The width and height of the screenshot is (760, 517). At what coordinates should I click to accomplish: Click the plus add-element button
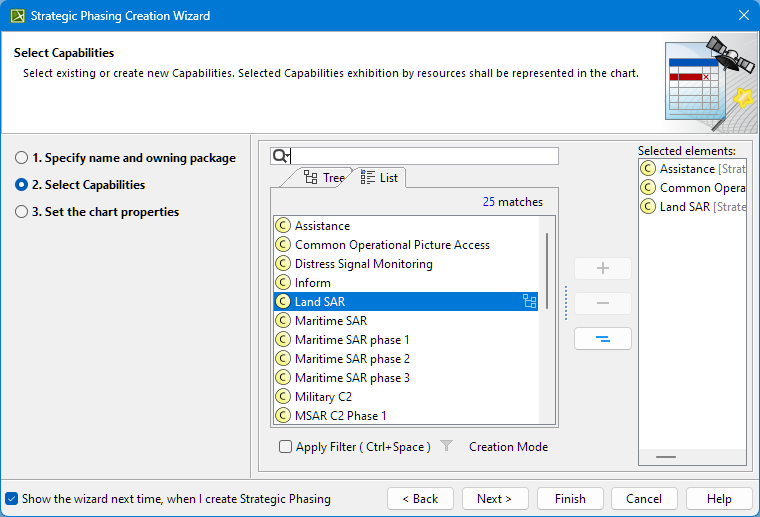(602, 269)
